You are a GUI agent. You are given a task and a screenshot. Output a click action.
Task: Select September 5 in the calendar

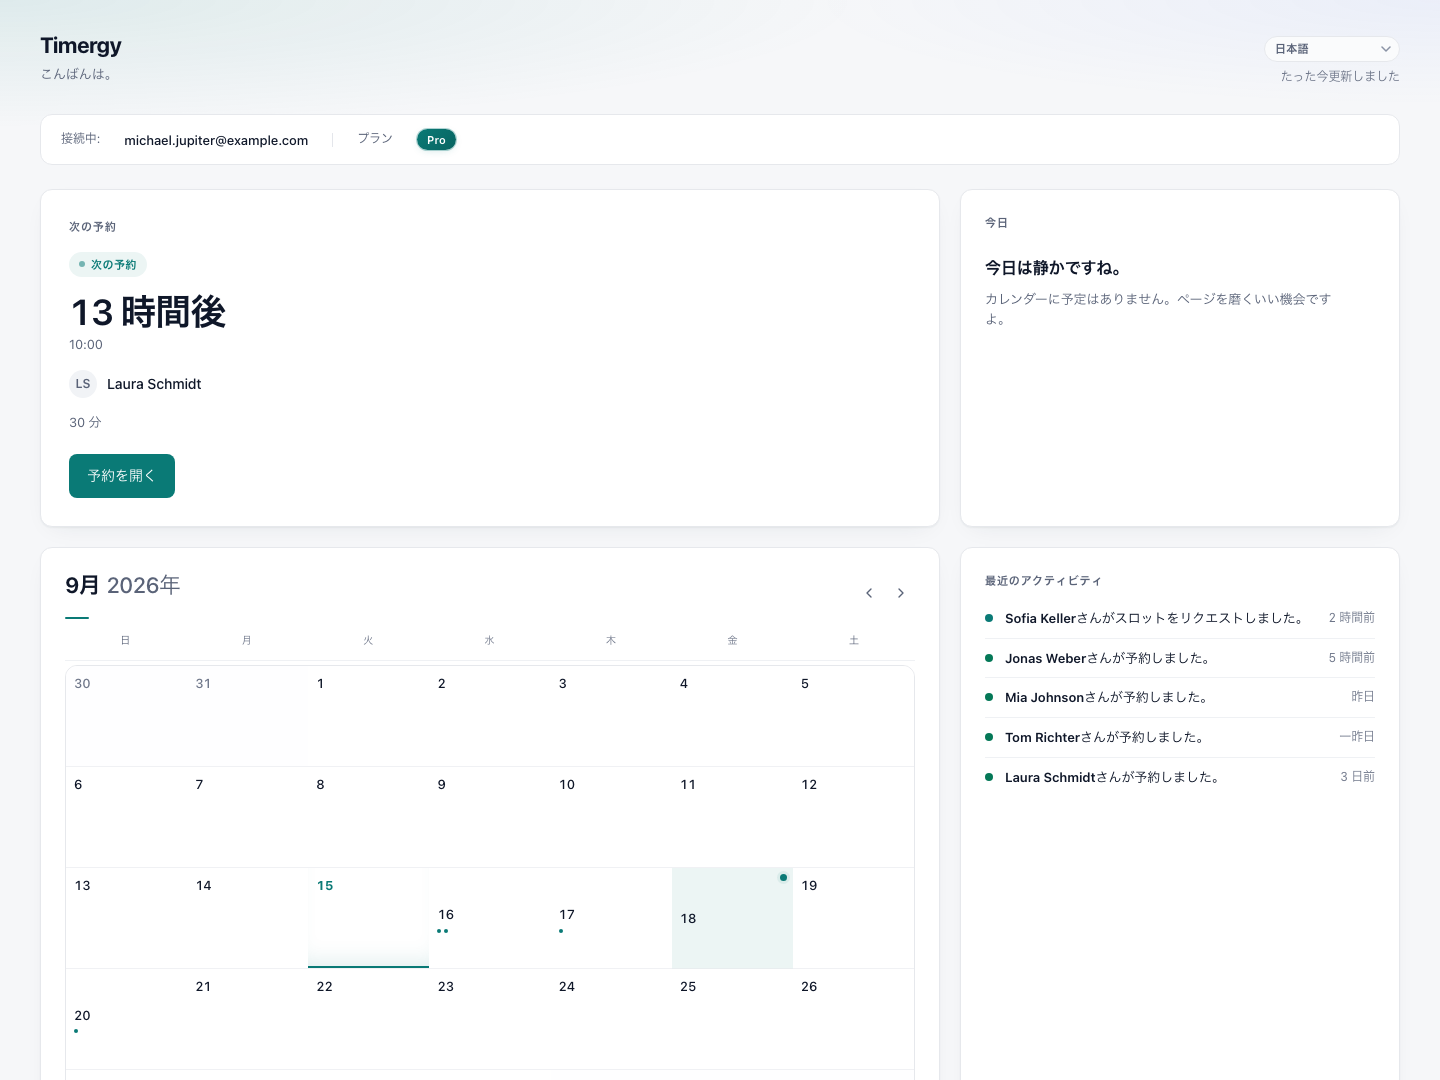coord(853,716)
